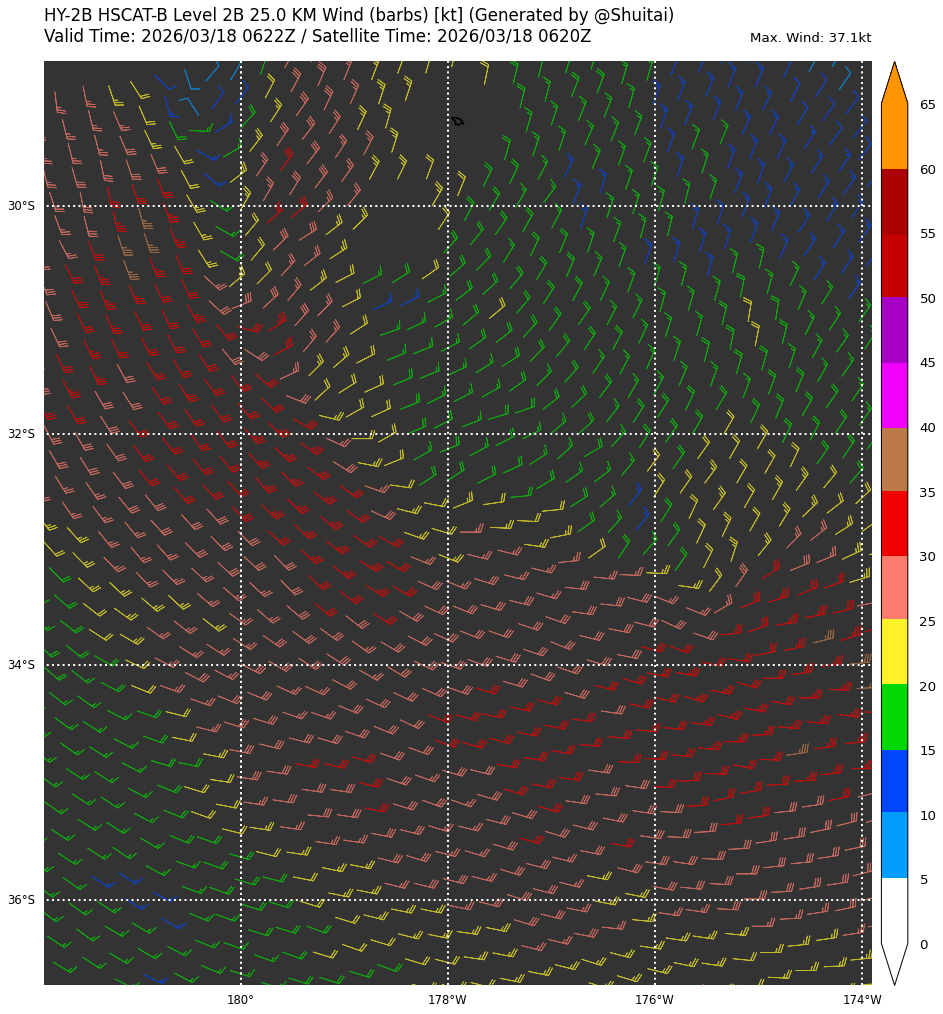
Task: Click the 65 tick label on colorbar
Action: [927, 105]
